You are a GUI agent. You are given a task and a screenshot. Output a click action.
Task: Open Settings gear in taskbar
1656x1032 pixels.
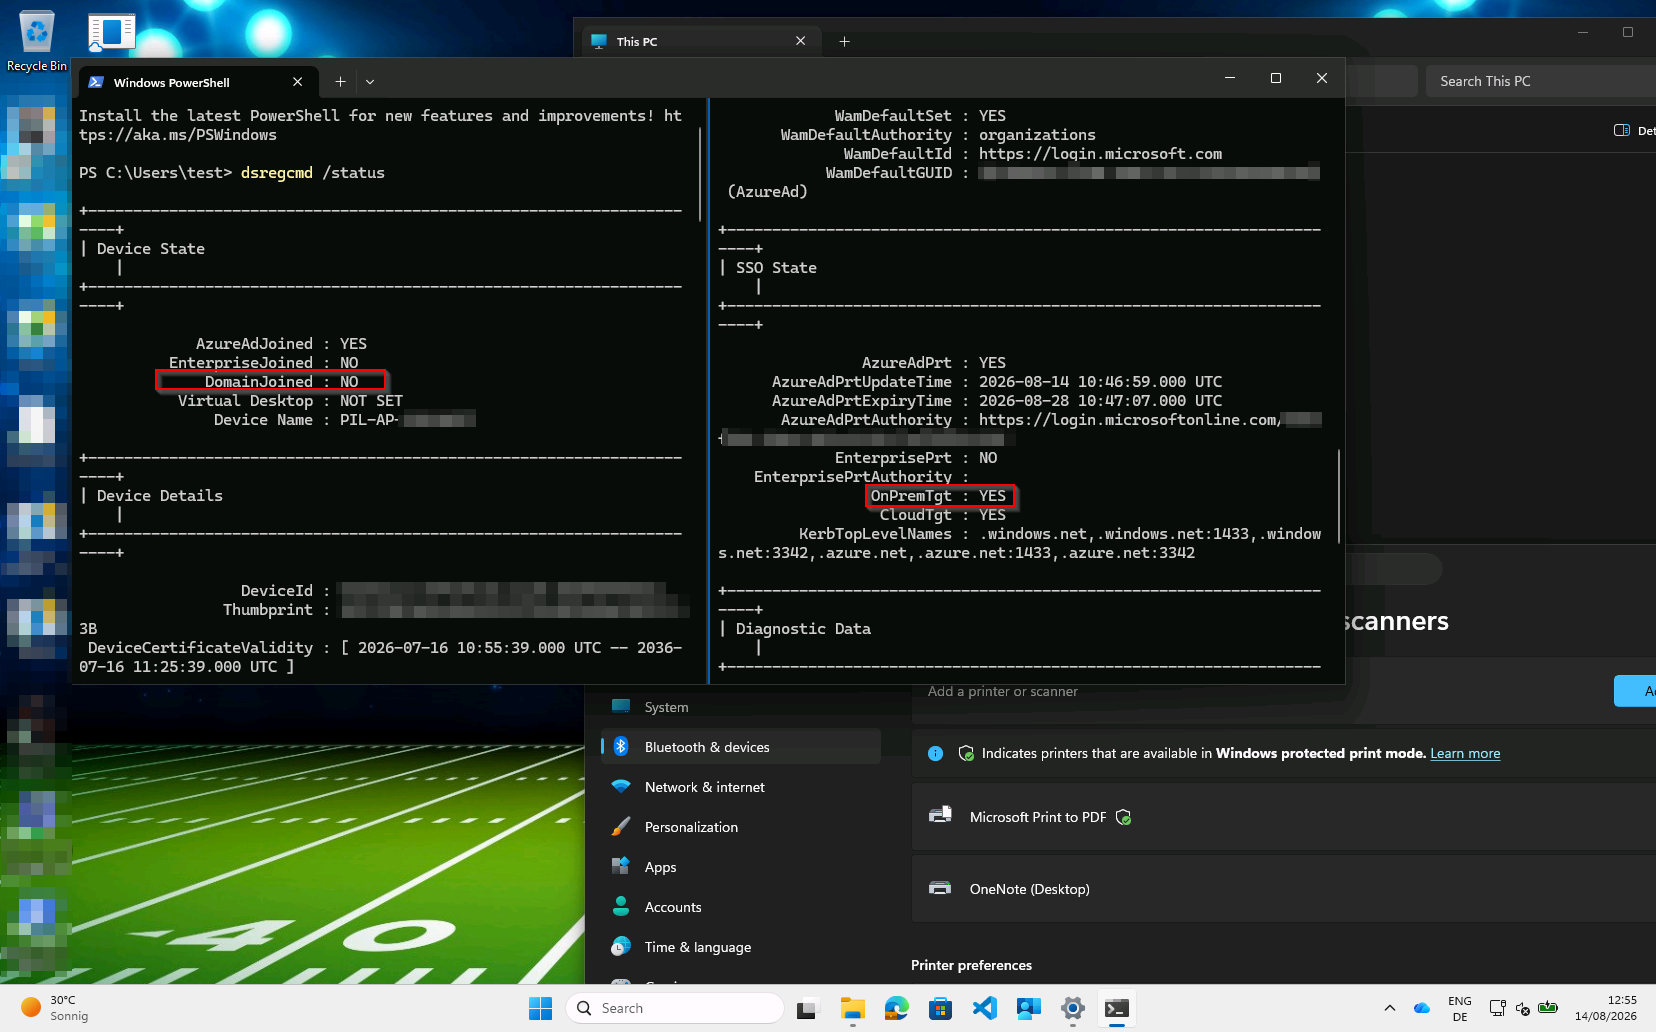click(x=1072, y=1008)
